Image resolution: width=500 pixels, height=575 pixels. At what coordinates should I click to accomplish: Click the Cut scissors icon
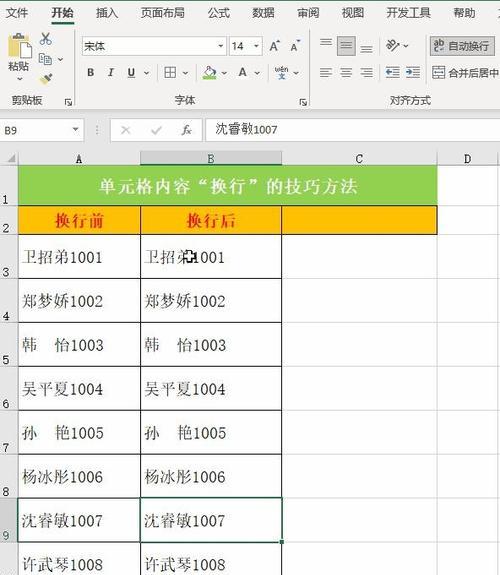[x=45, y=39]
